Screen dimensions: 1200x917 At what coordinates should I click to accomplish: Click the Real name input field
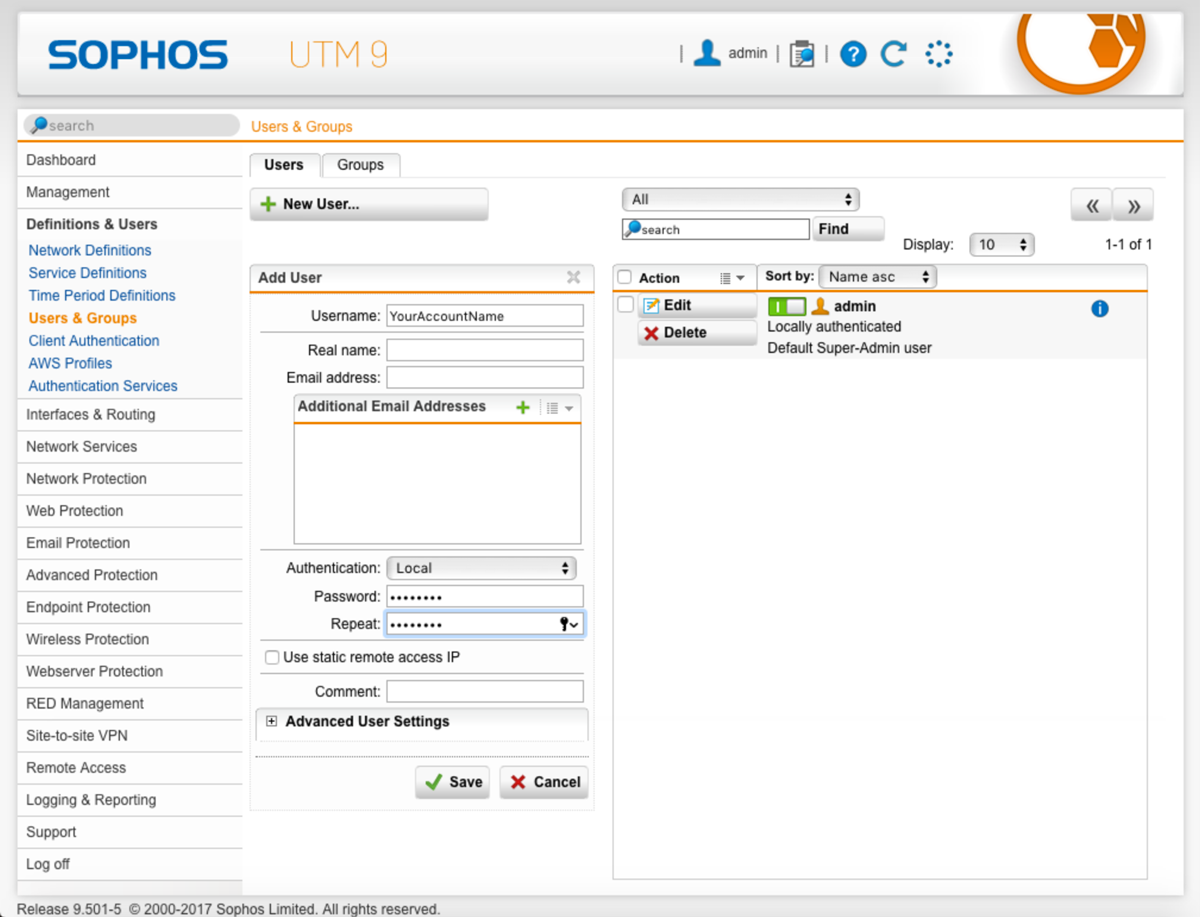tap(484, 350)
